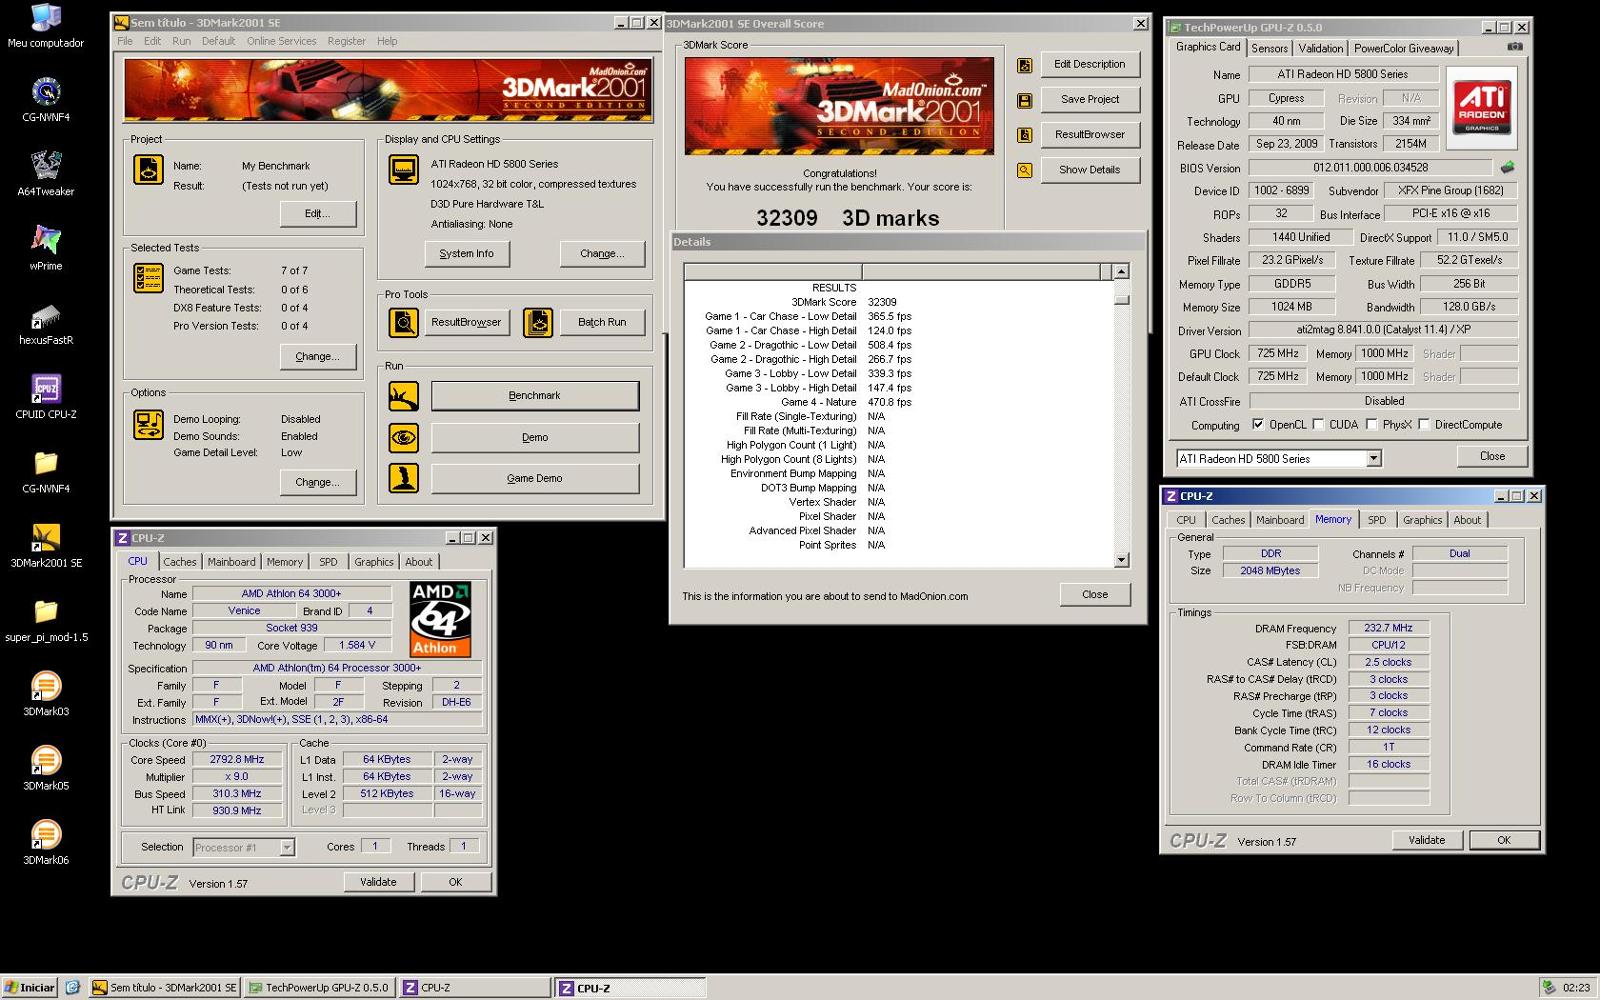Click the Show Details button
1600x1000 pixels.
(1090, 170)
